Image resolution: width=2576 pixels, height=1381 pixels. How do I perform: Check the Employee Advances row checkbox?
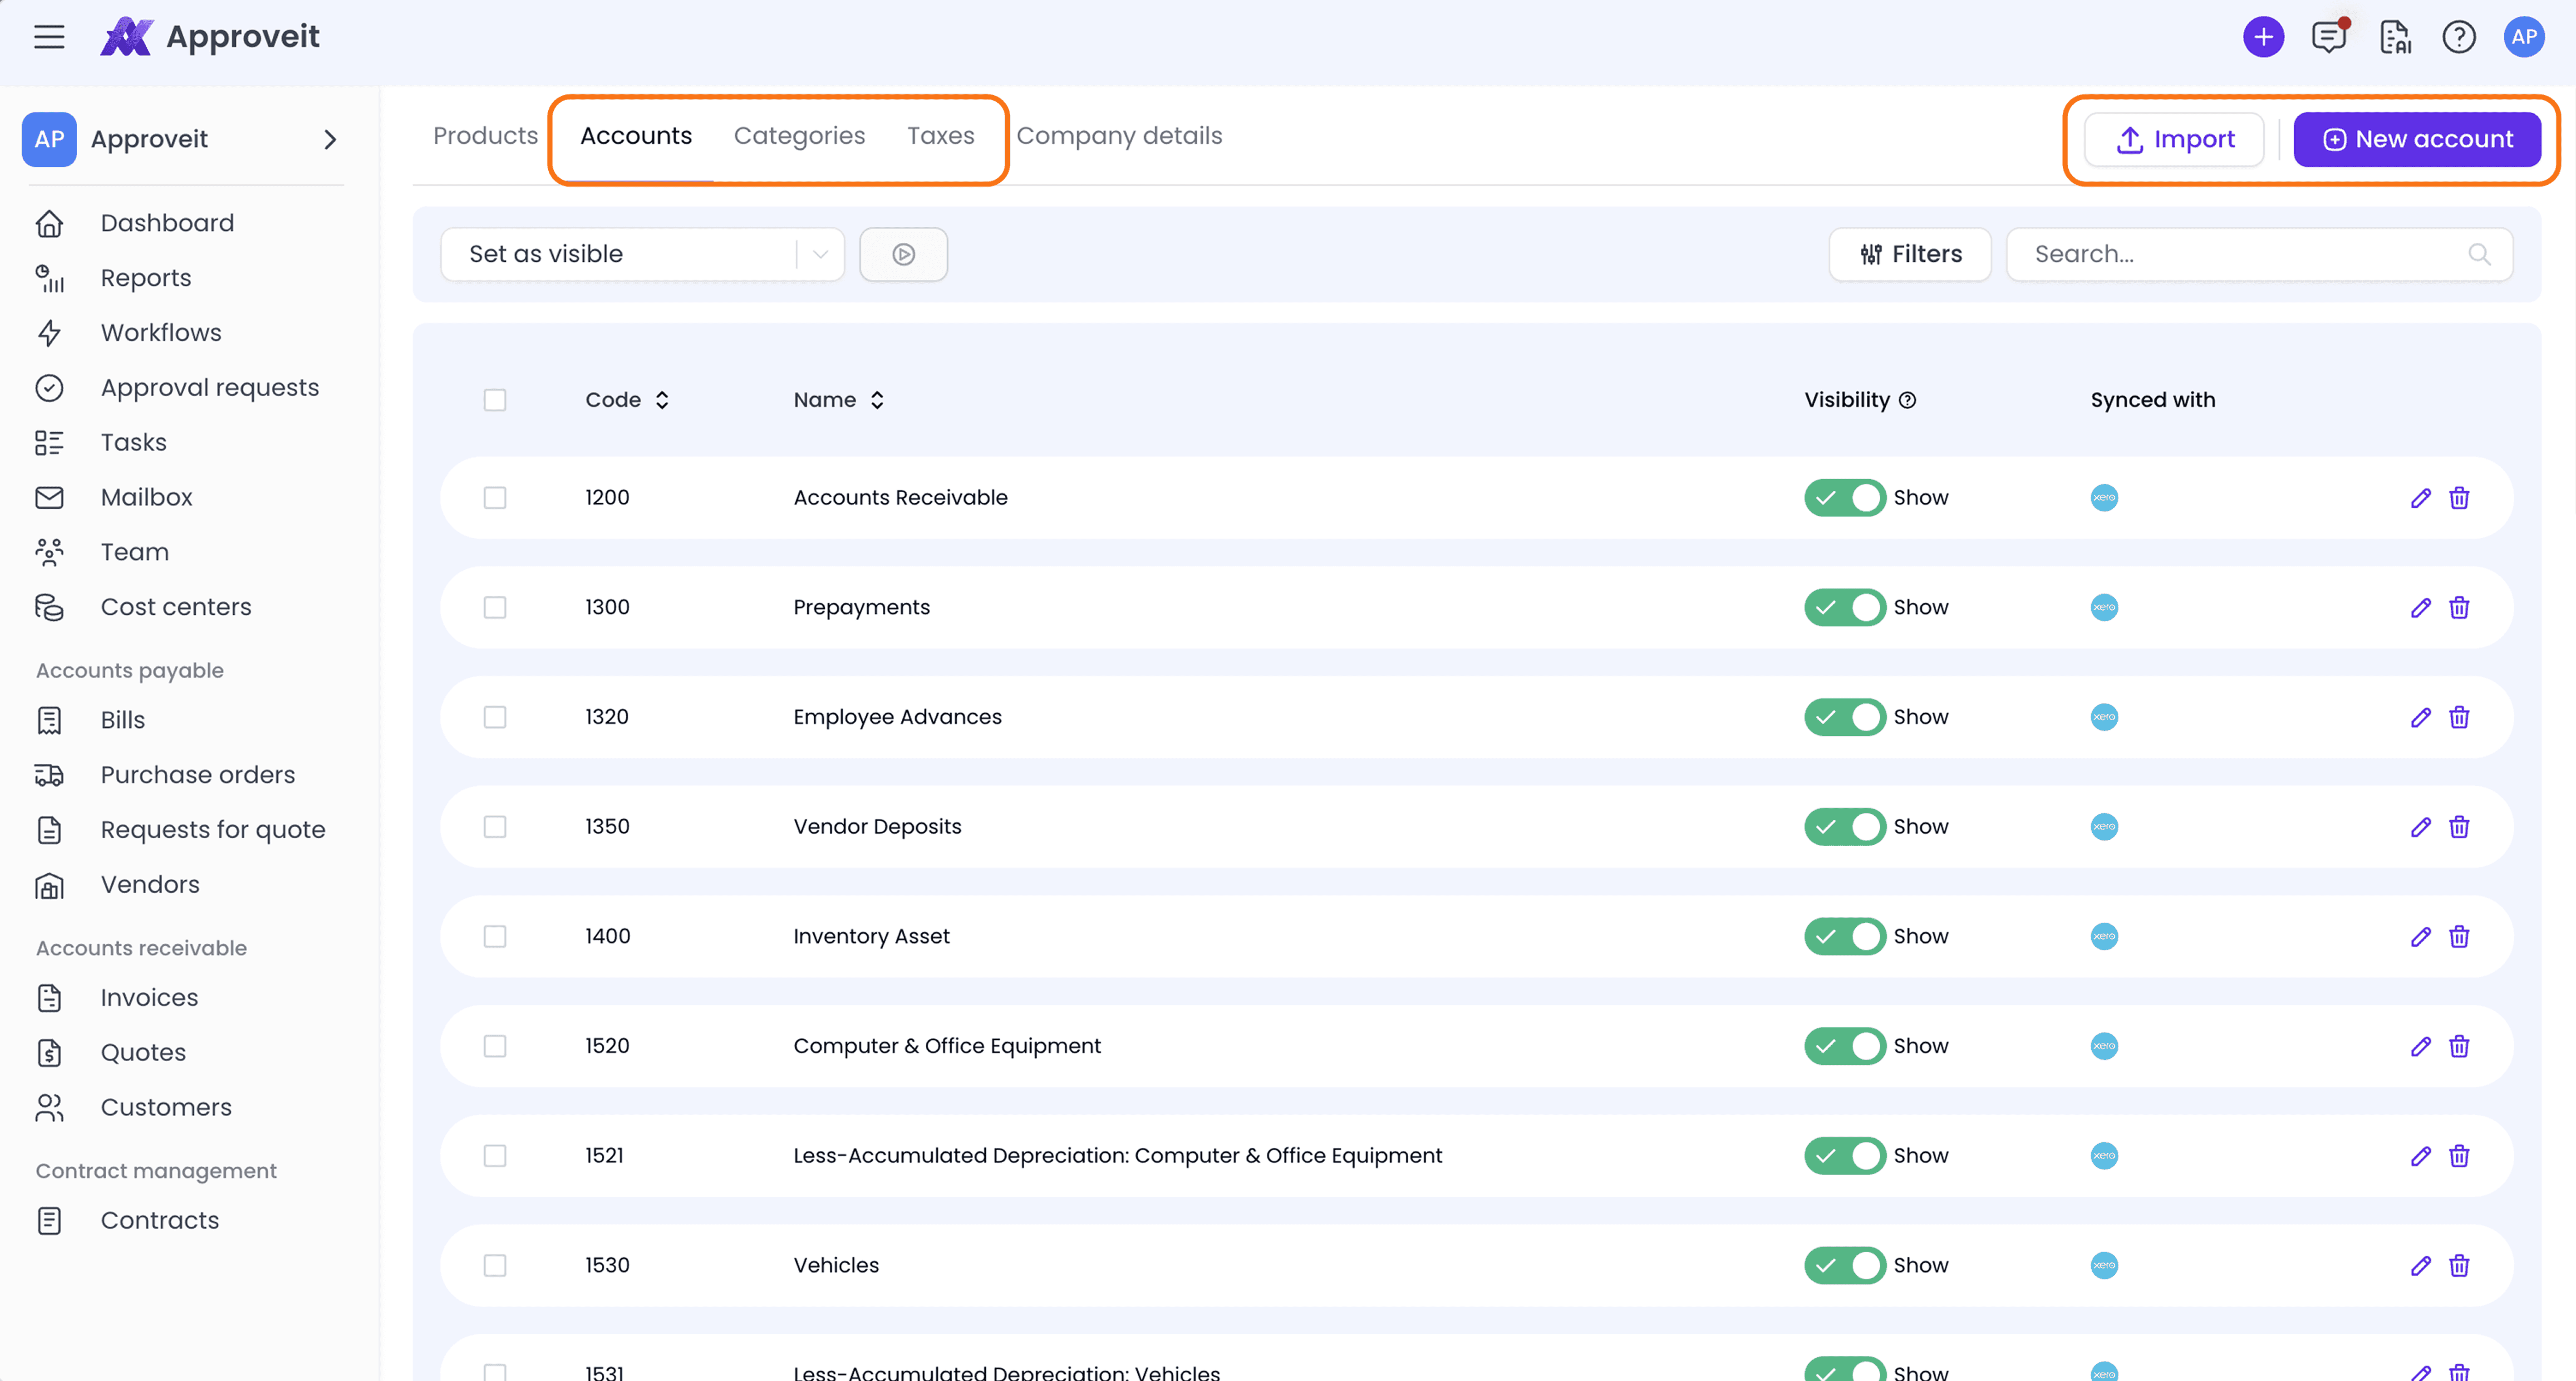pos(495,717)
